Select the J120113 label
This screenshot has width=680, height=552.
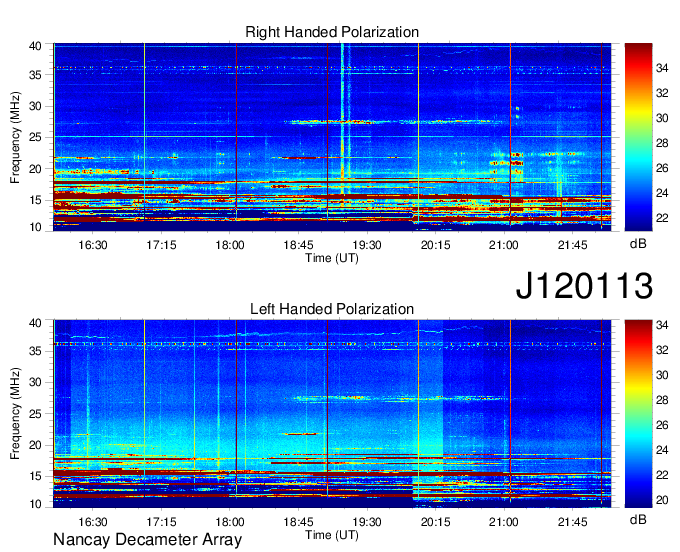pos(584,285)
